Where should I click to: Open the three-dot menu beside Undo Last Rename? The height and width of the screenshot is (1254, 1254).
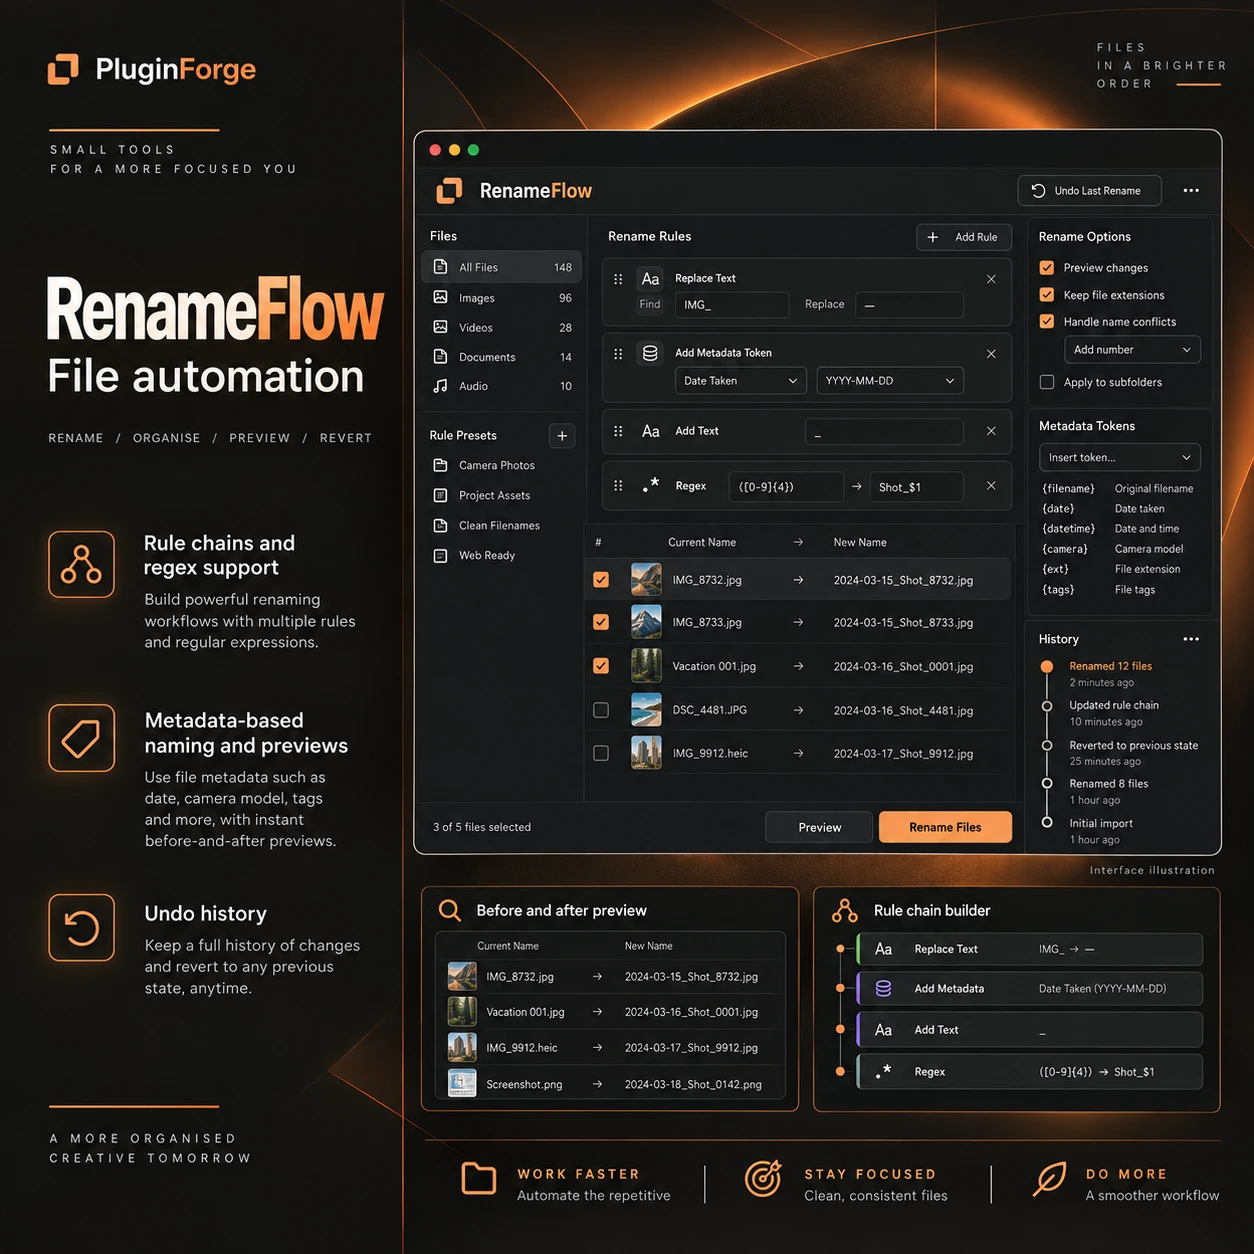click(x=1191, y=191)
